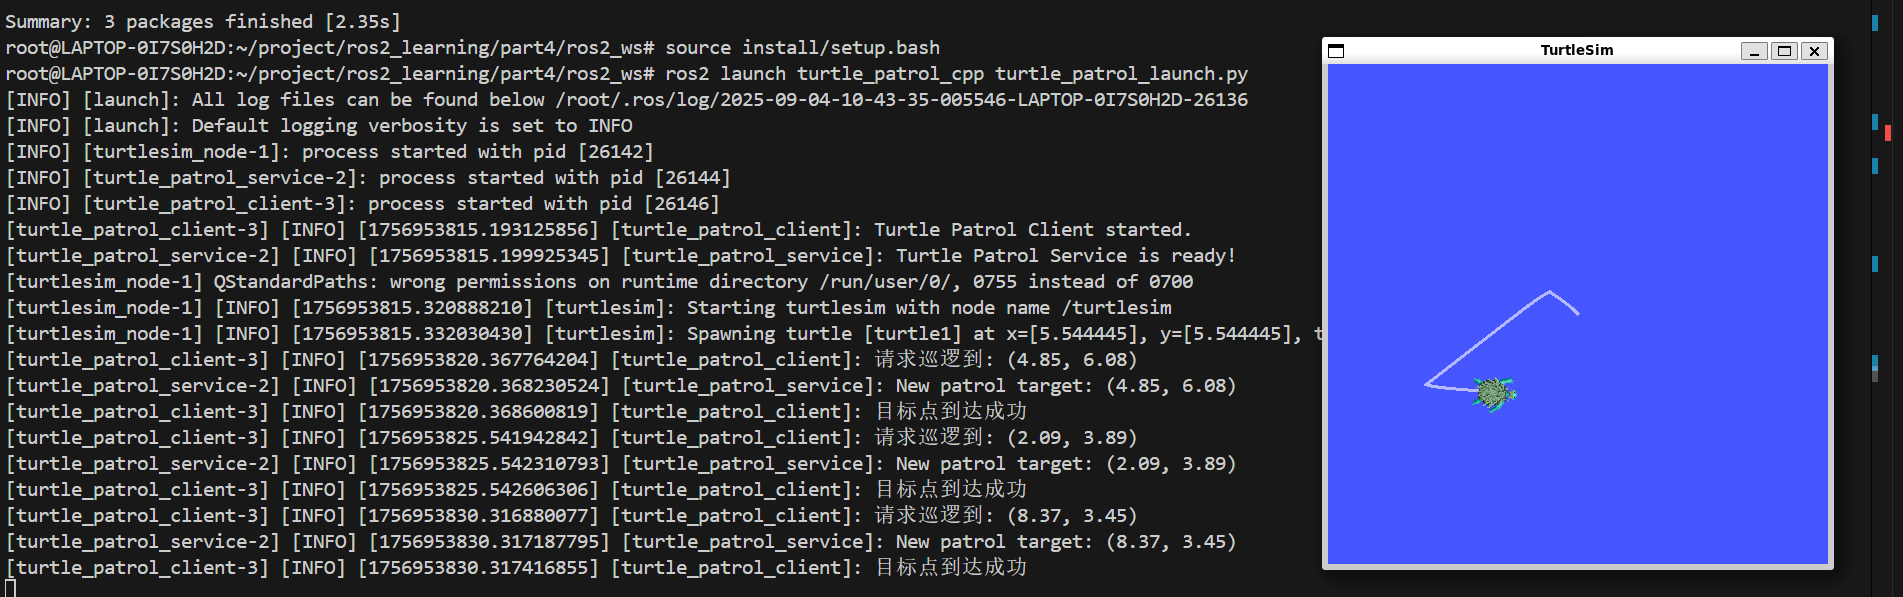
Task: Click the red marker in the scrollbar gutter
Action: pyautogui.click(x=1888, y=133)
